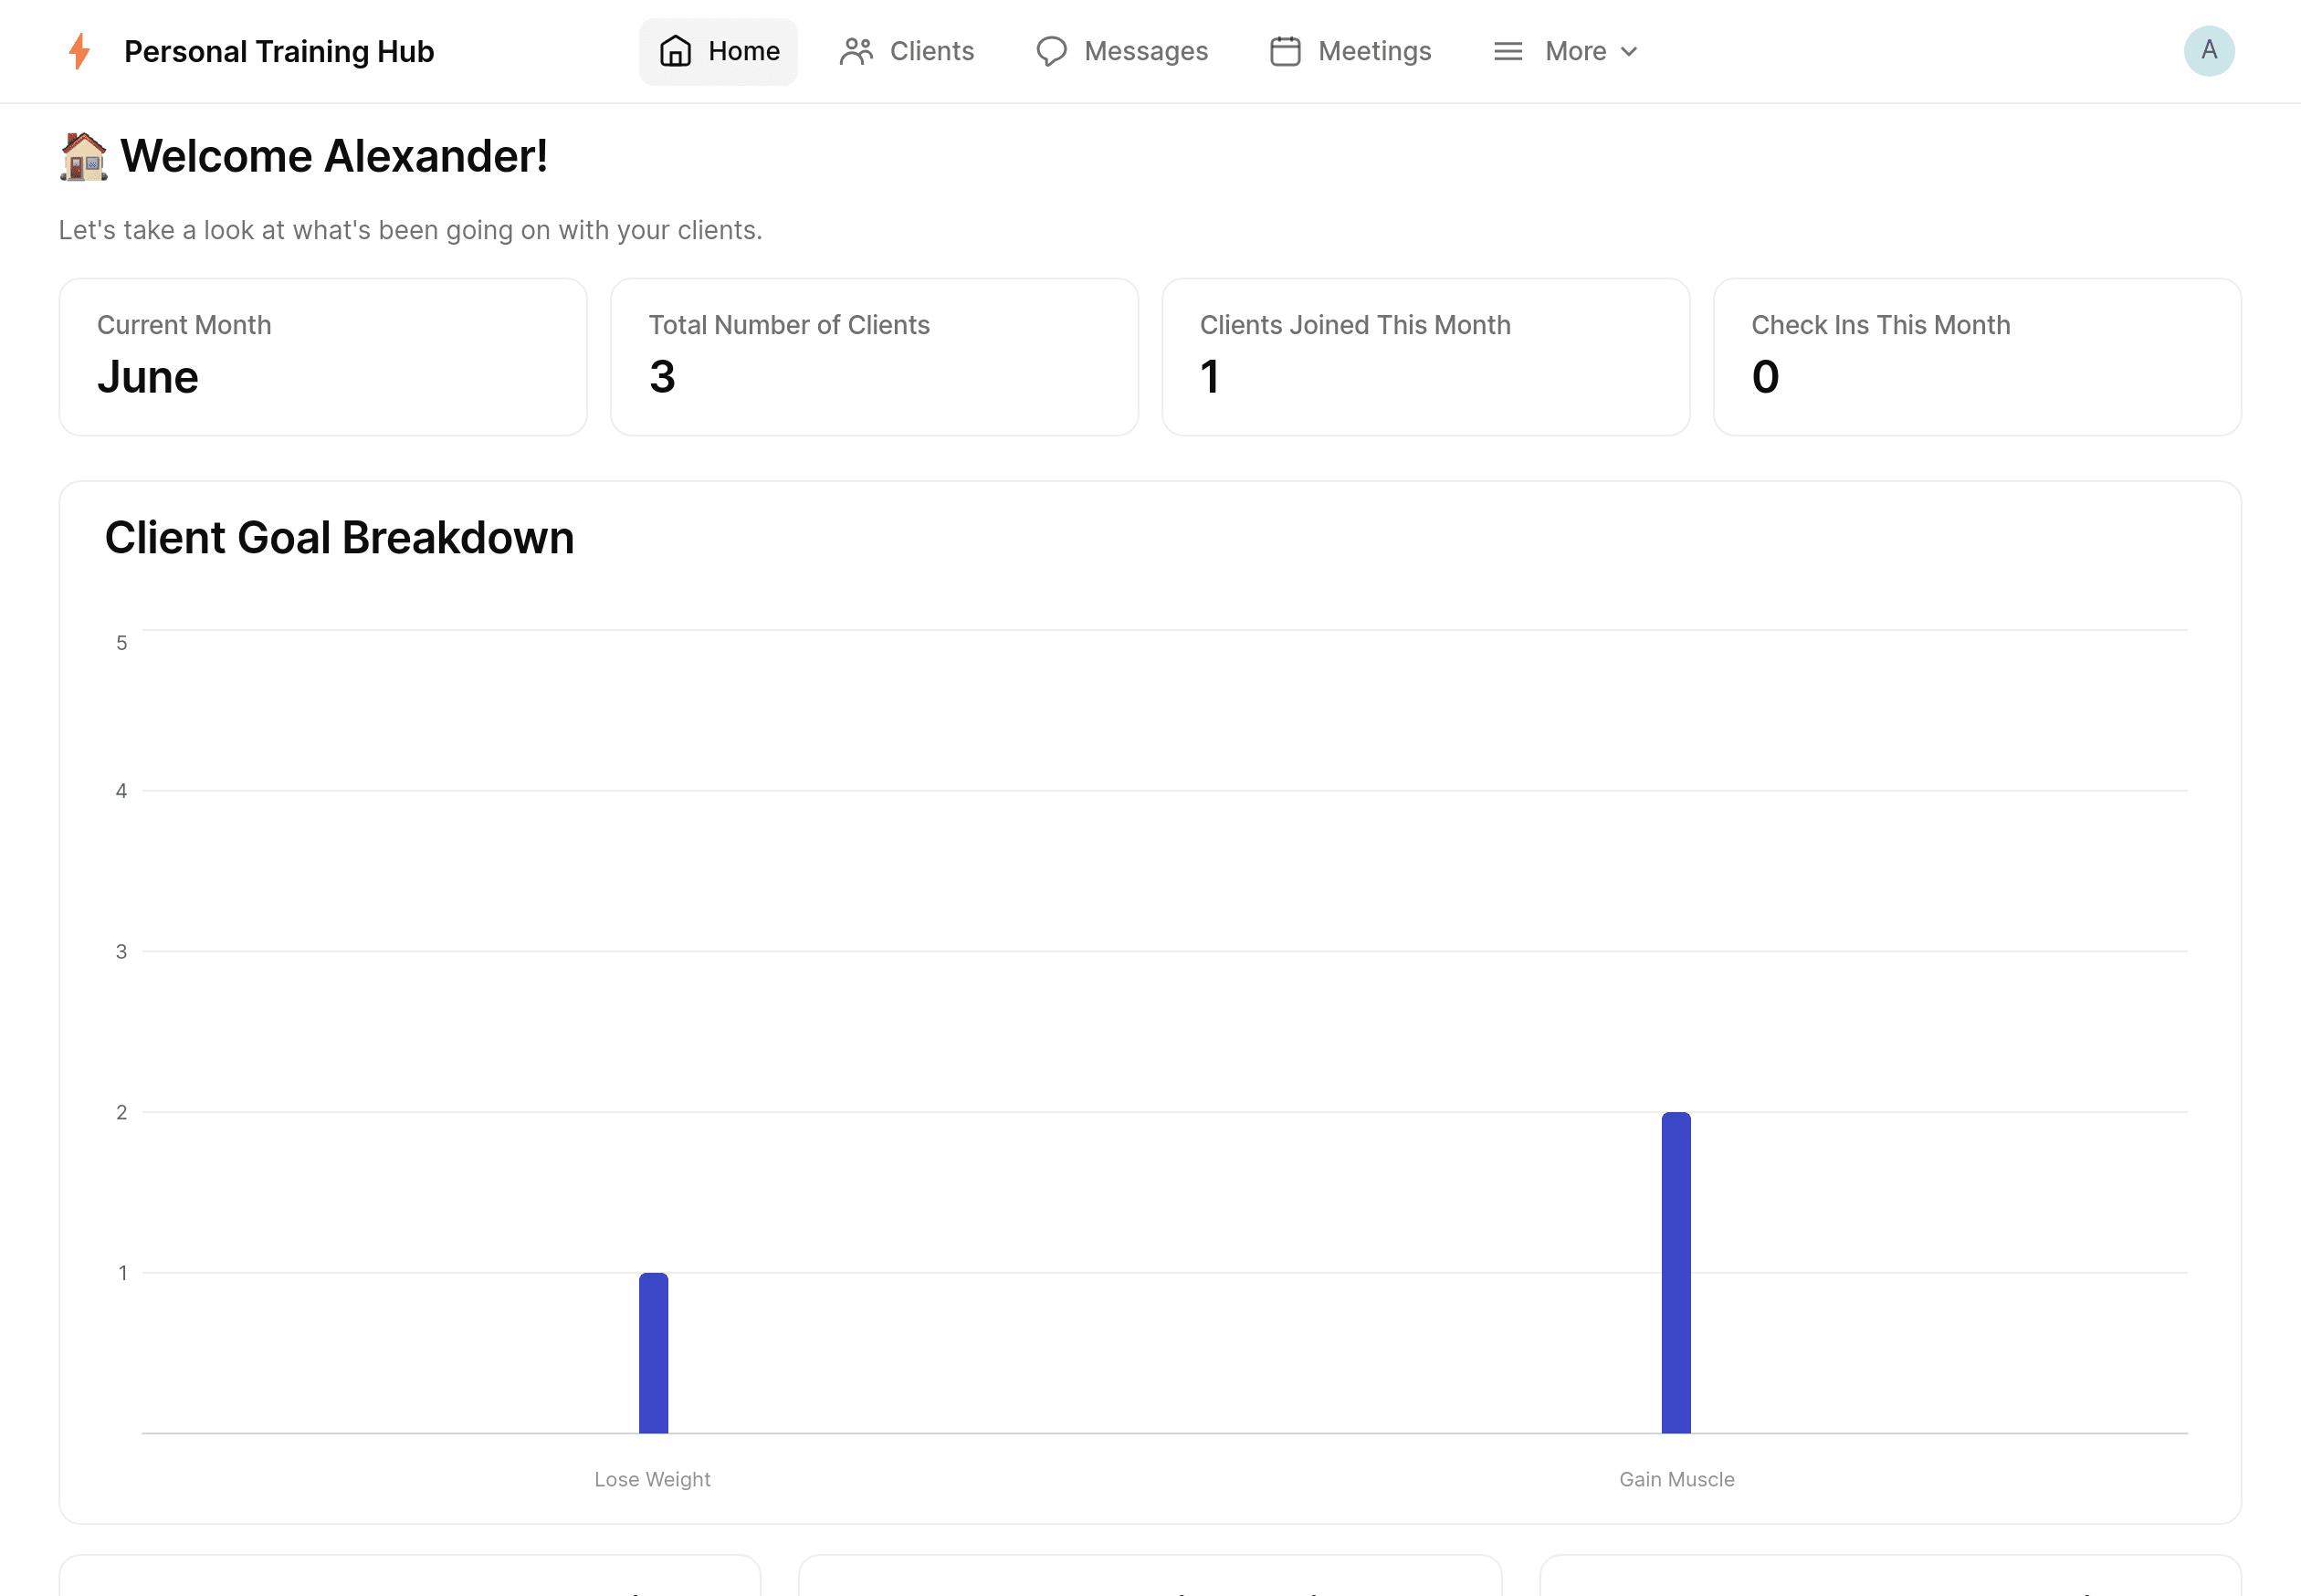Click the Meetings calendar icon
This screenshot has width=2301, height=1596.
pos(1285,51)
